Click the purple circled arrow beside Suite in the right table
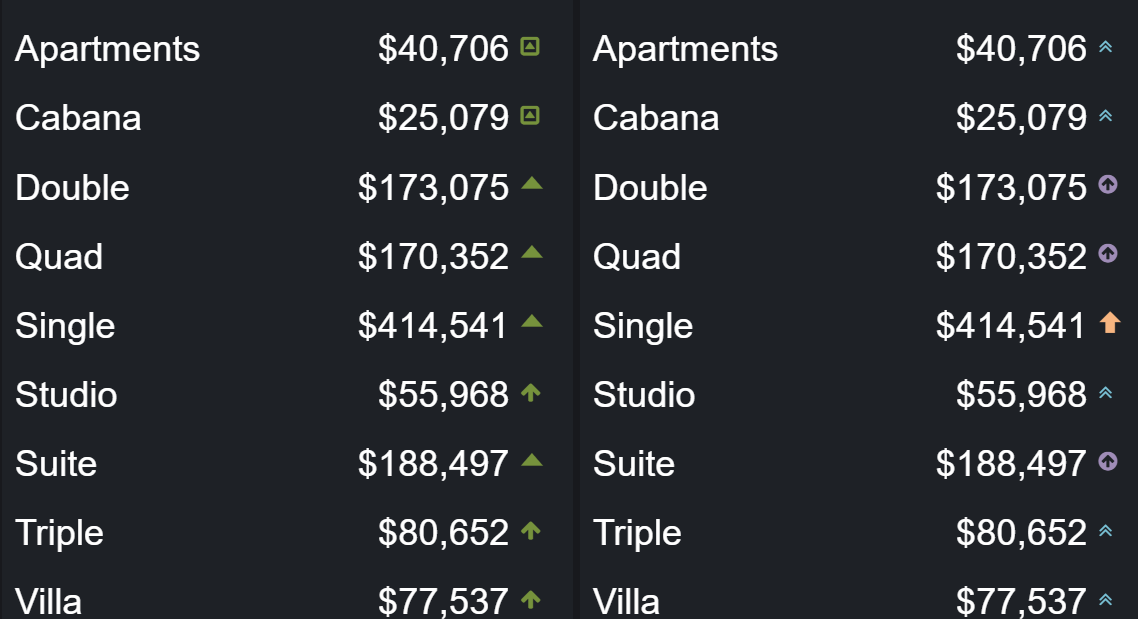 [1108, 461]
